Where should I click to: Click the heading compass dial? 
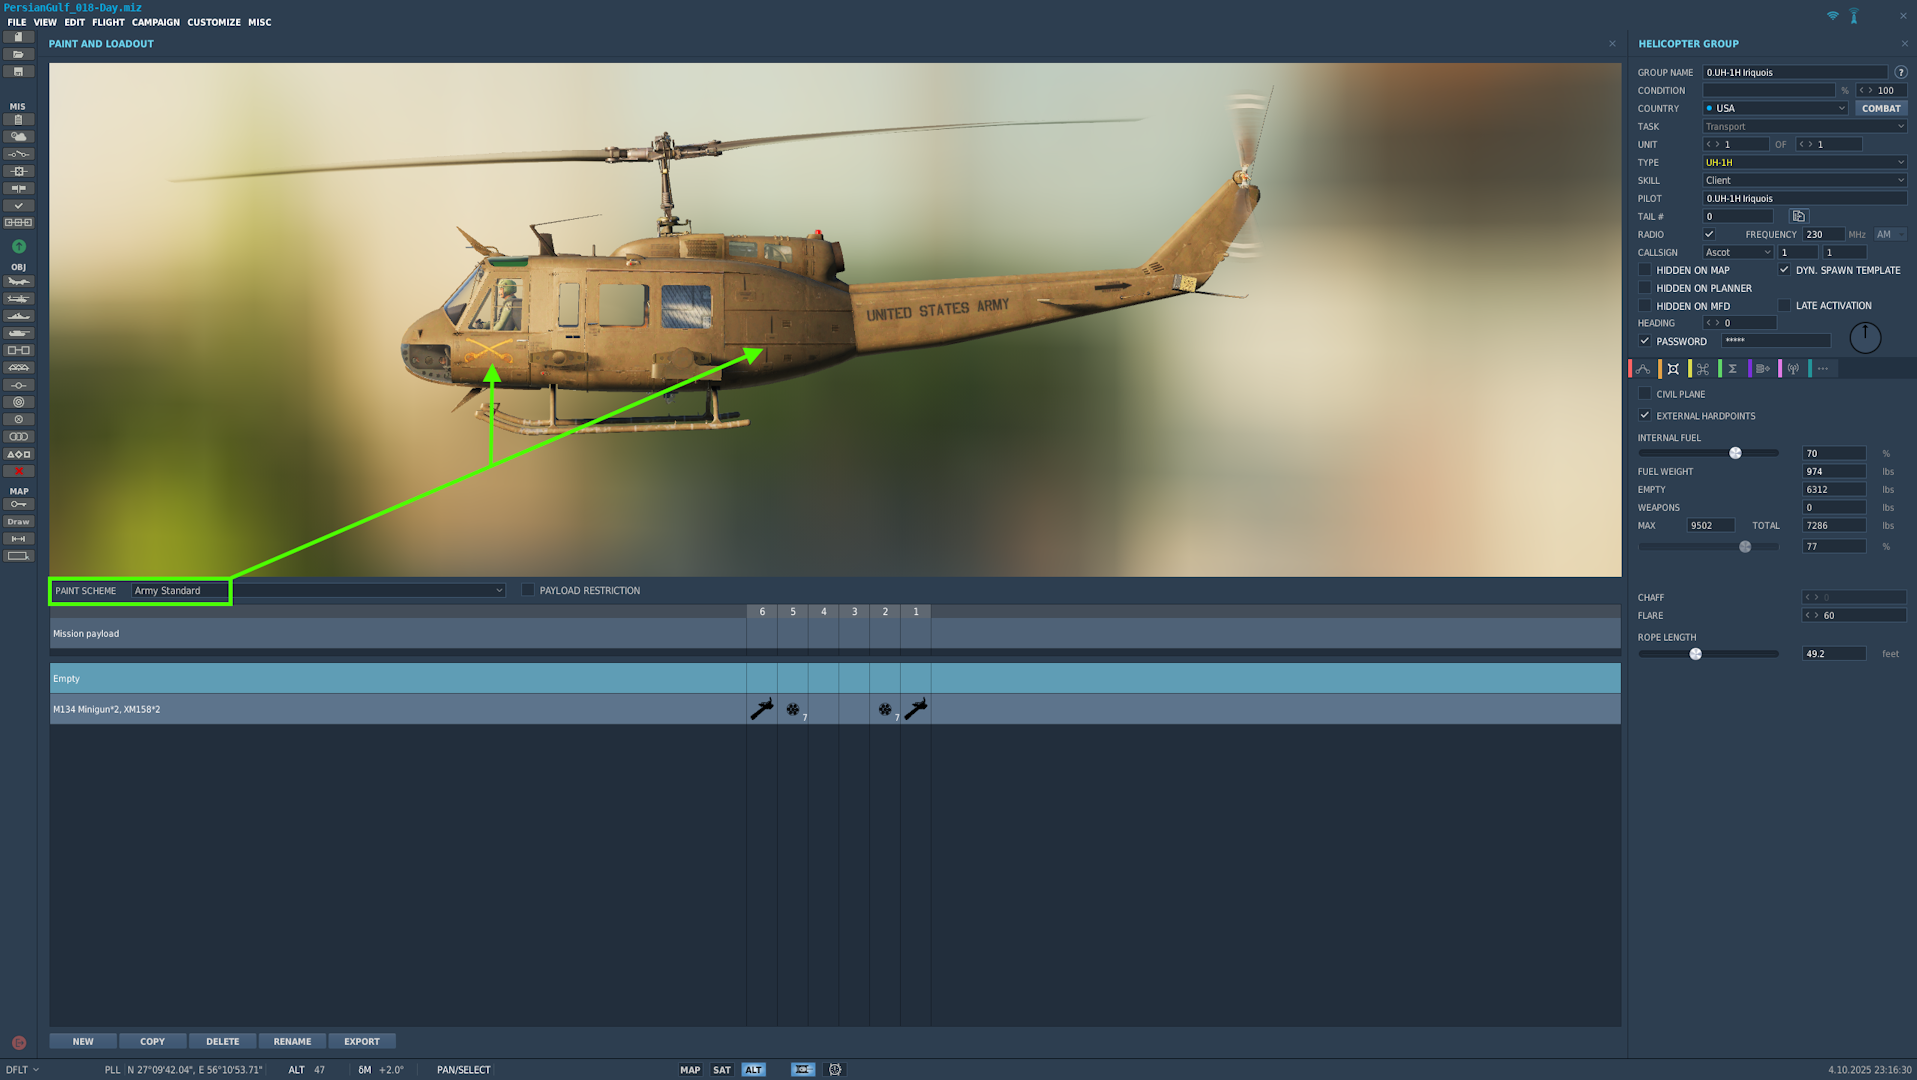coord(1865,338)
